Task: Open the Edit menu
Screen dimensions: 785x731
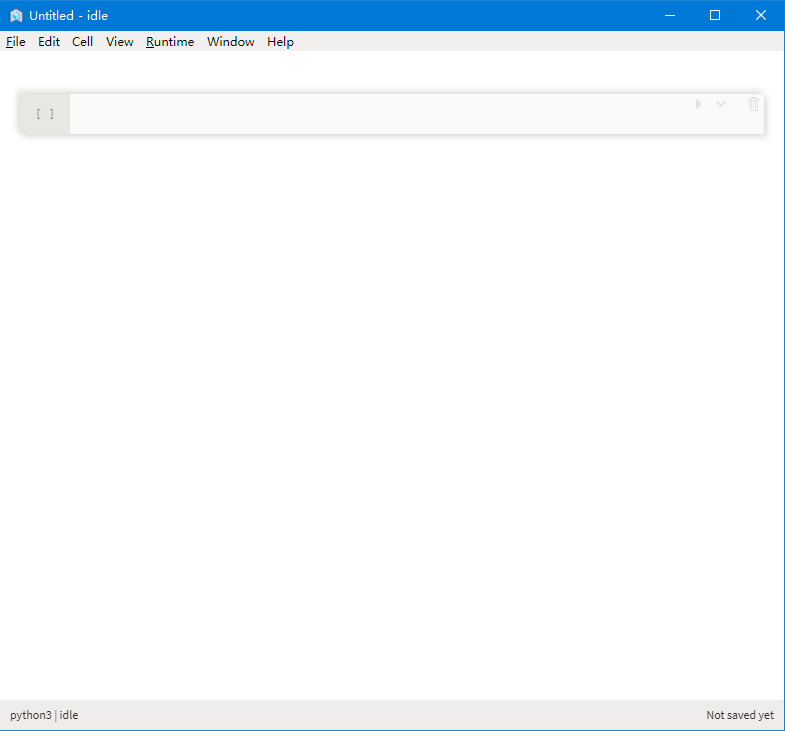Action: [x=49, y=42]
